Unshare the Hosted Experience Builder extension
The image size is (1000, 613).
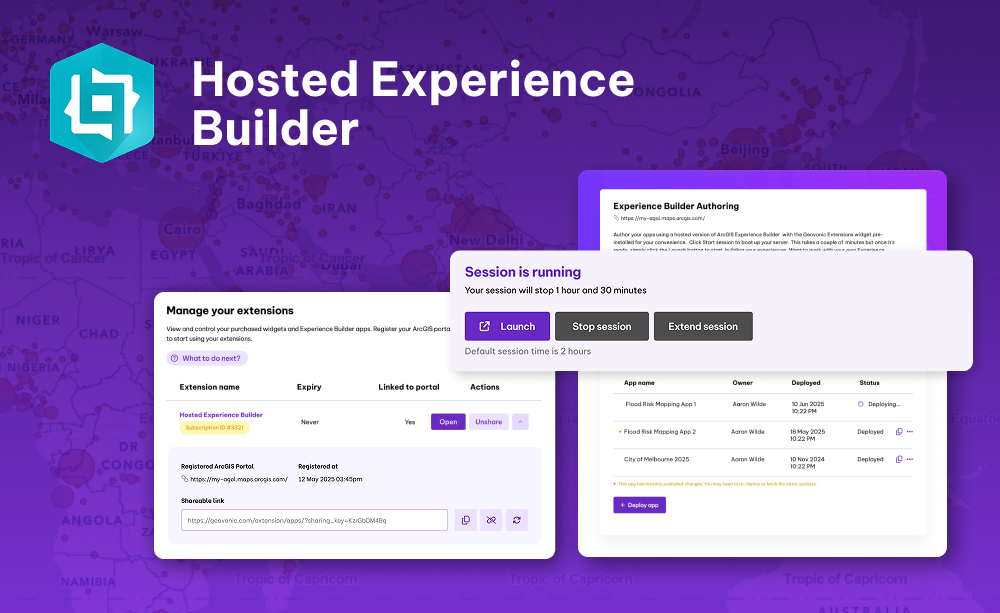tap(489, 422)
